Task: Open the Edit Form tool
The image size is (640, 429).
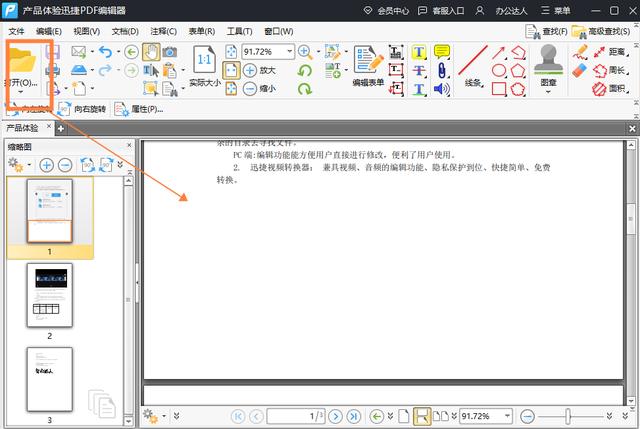Action: 368,67
